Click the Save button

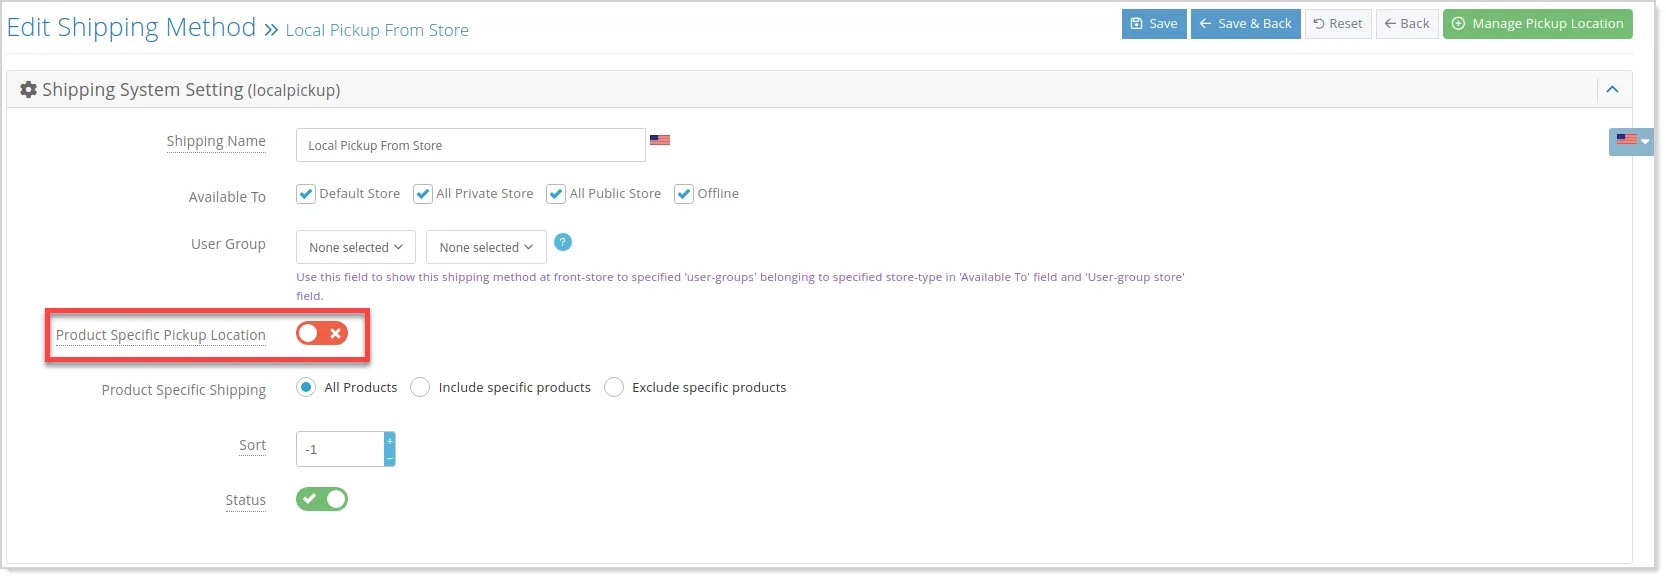pos(1154,24)
